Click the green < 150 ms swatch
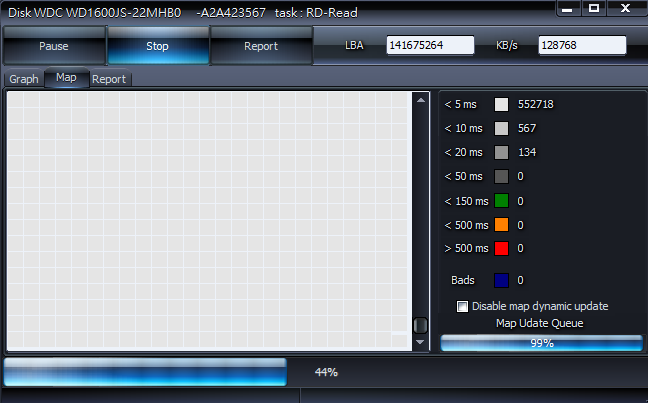The height and width of the screenshot is (403, 648). (501, 201)
